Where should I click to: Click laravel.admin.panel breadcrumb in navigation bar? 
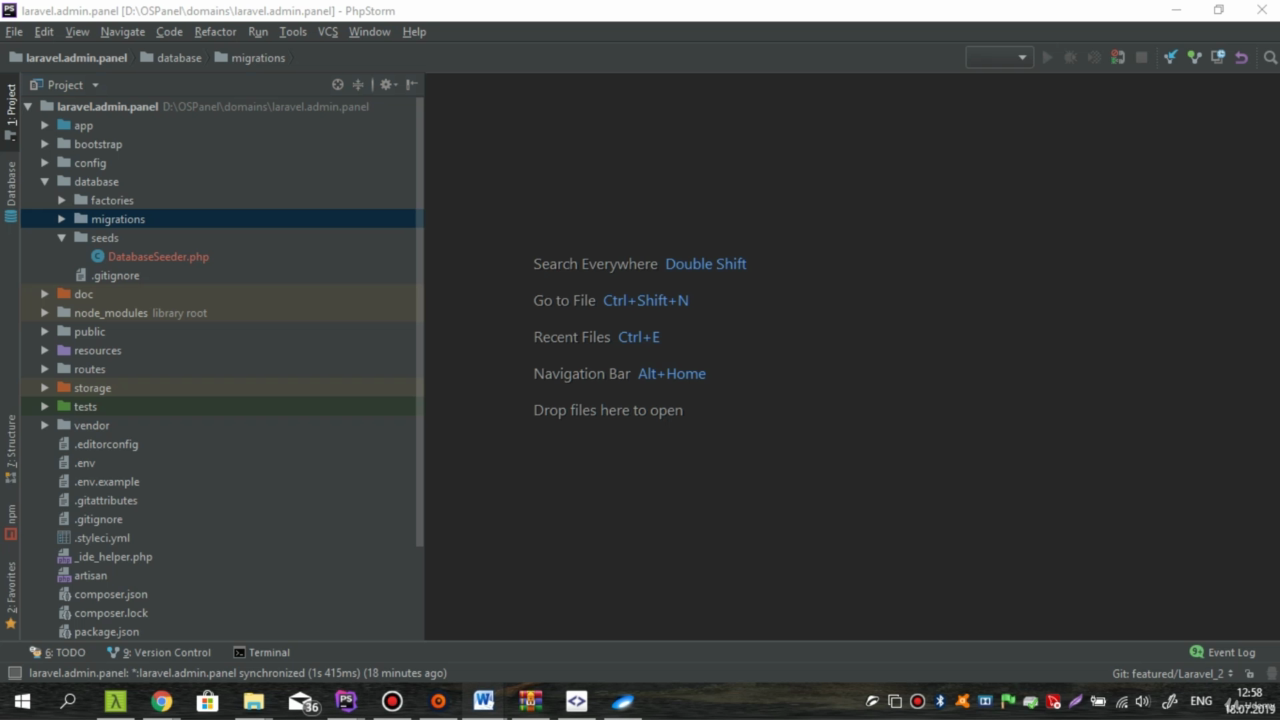coord(68,58)
